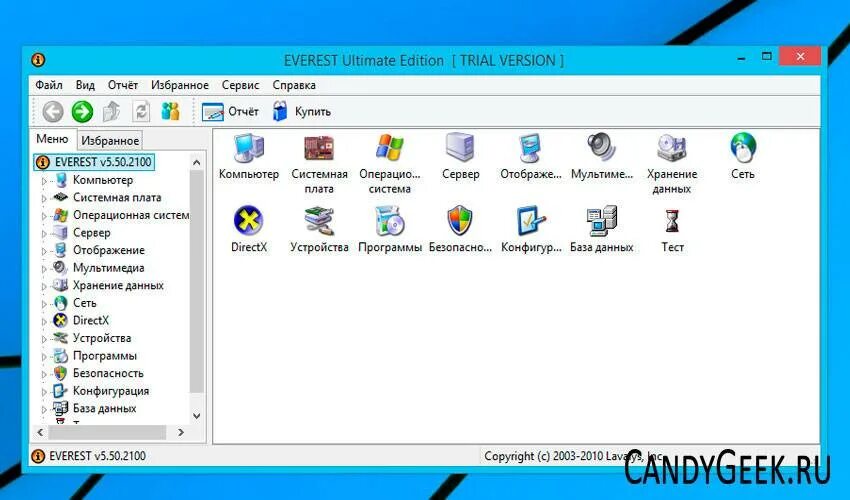Switch to the Избранное tab in sidebar
The height and width of the screenshot is (500, 850).
point(110,140)
